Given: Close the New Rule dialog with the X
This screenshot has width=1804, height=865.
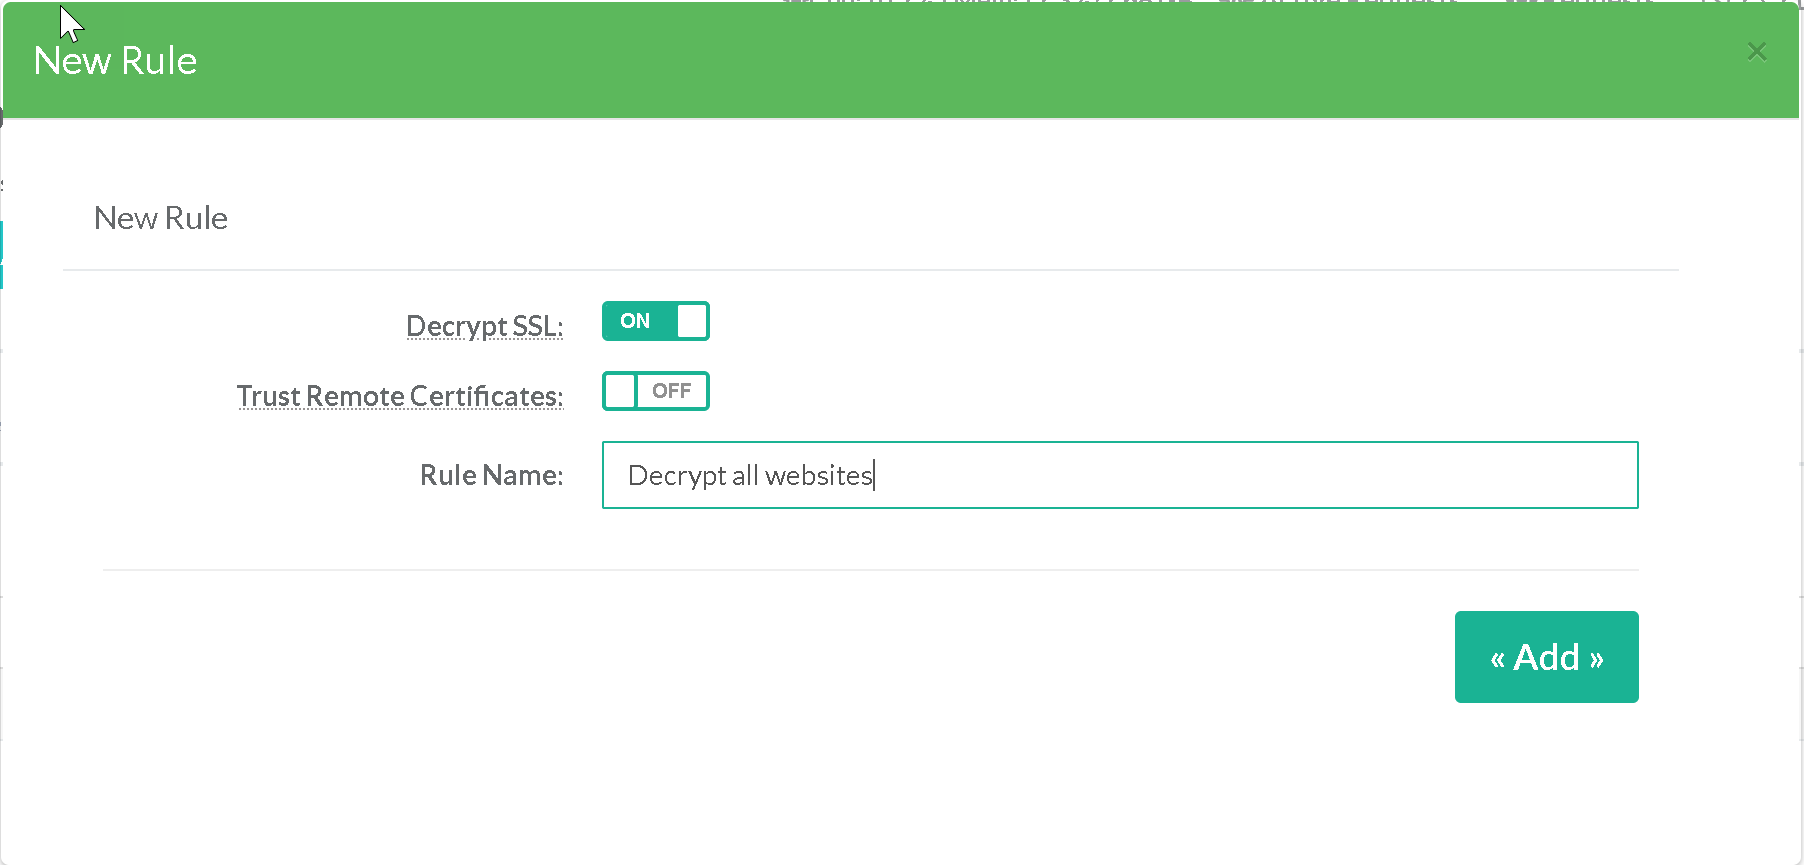Looking at the screenshot, I should [1756, 52].
